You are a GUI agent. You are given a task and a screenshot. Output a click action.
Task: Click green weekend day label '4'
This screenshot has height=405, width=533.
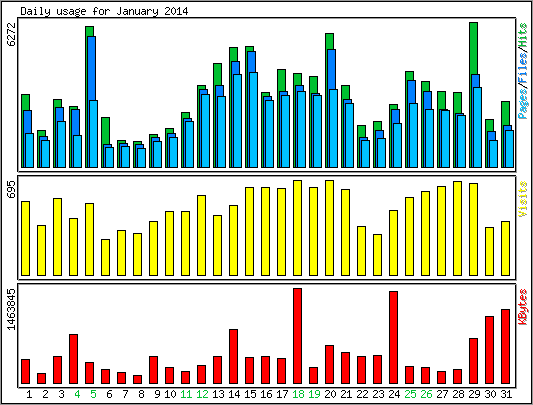77,394
